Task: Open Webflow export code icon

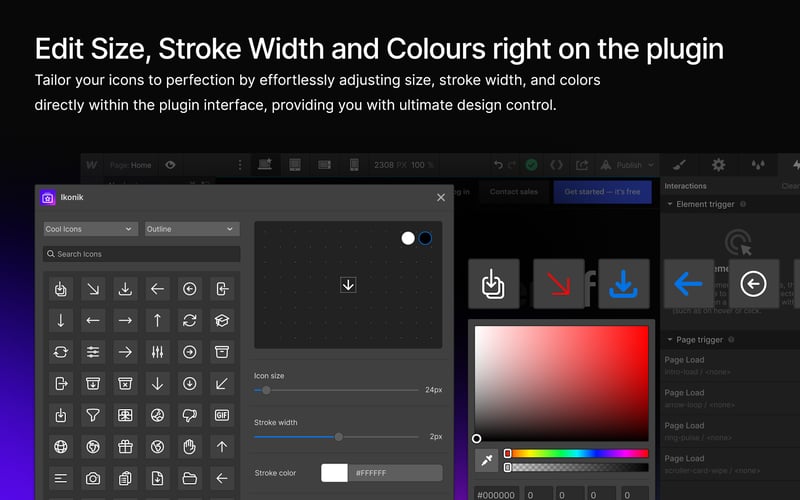Action: coord(557,165)
